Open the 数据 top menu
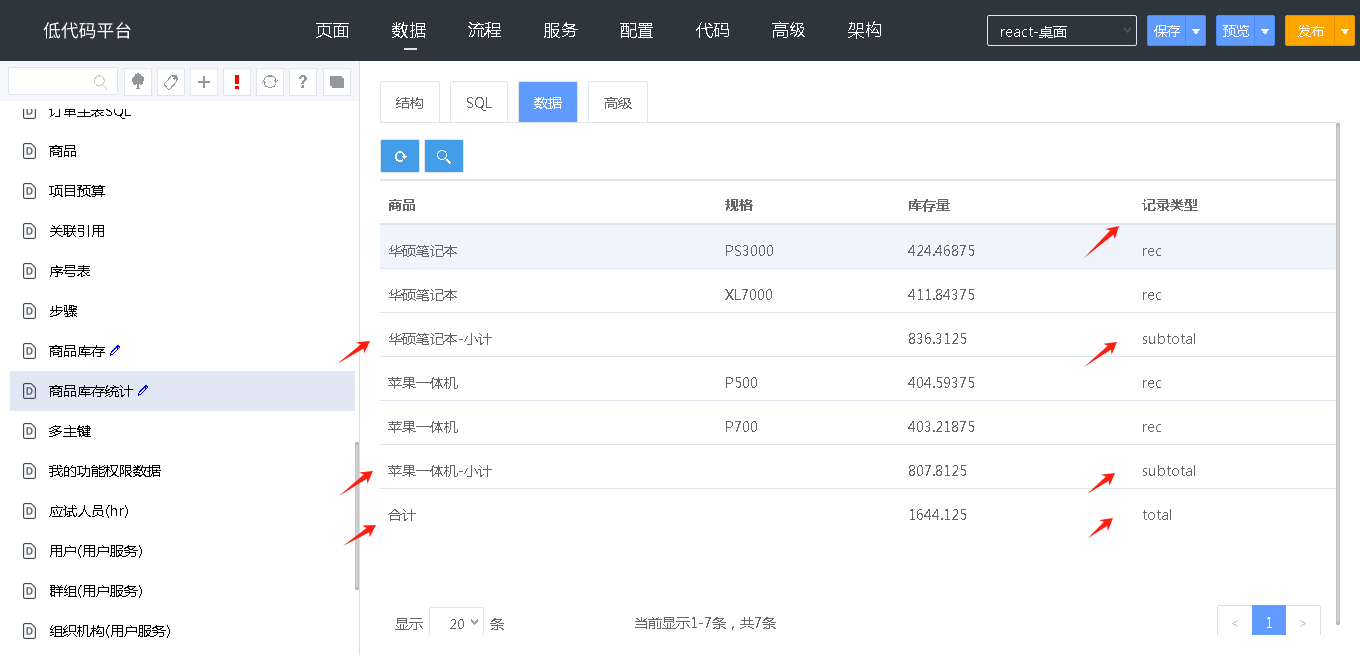Viewport: 1360px width, 655px height. tap(409, 30)
